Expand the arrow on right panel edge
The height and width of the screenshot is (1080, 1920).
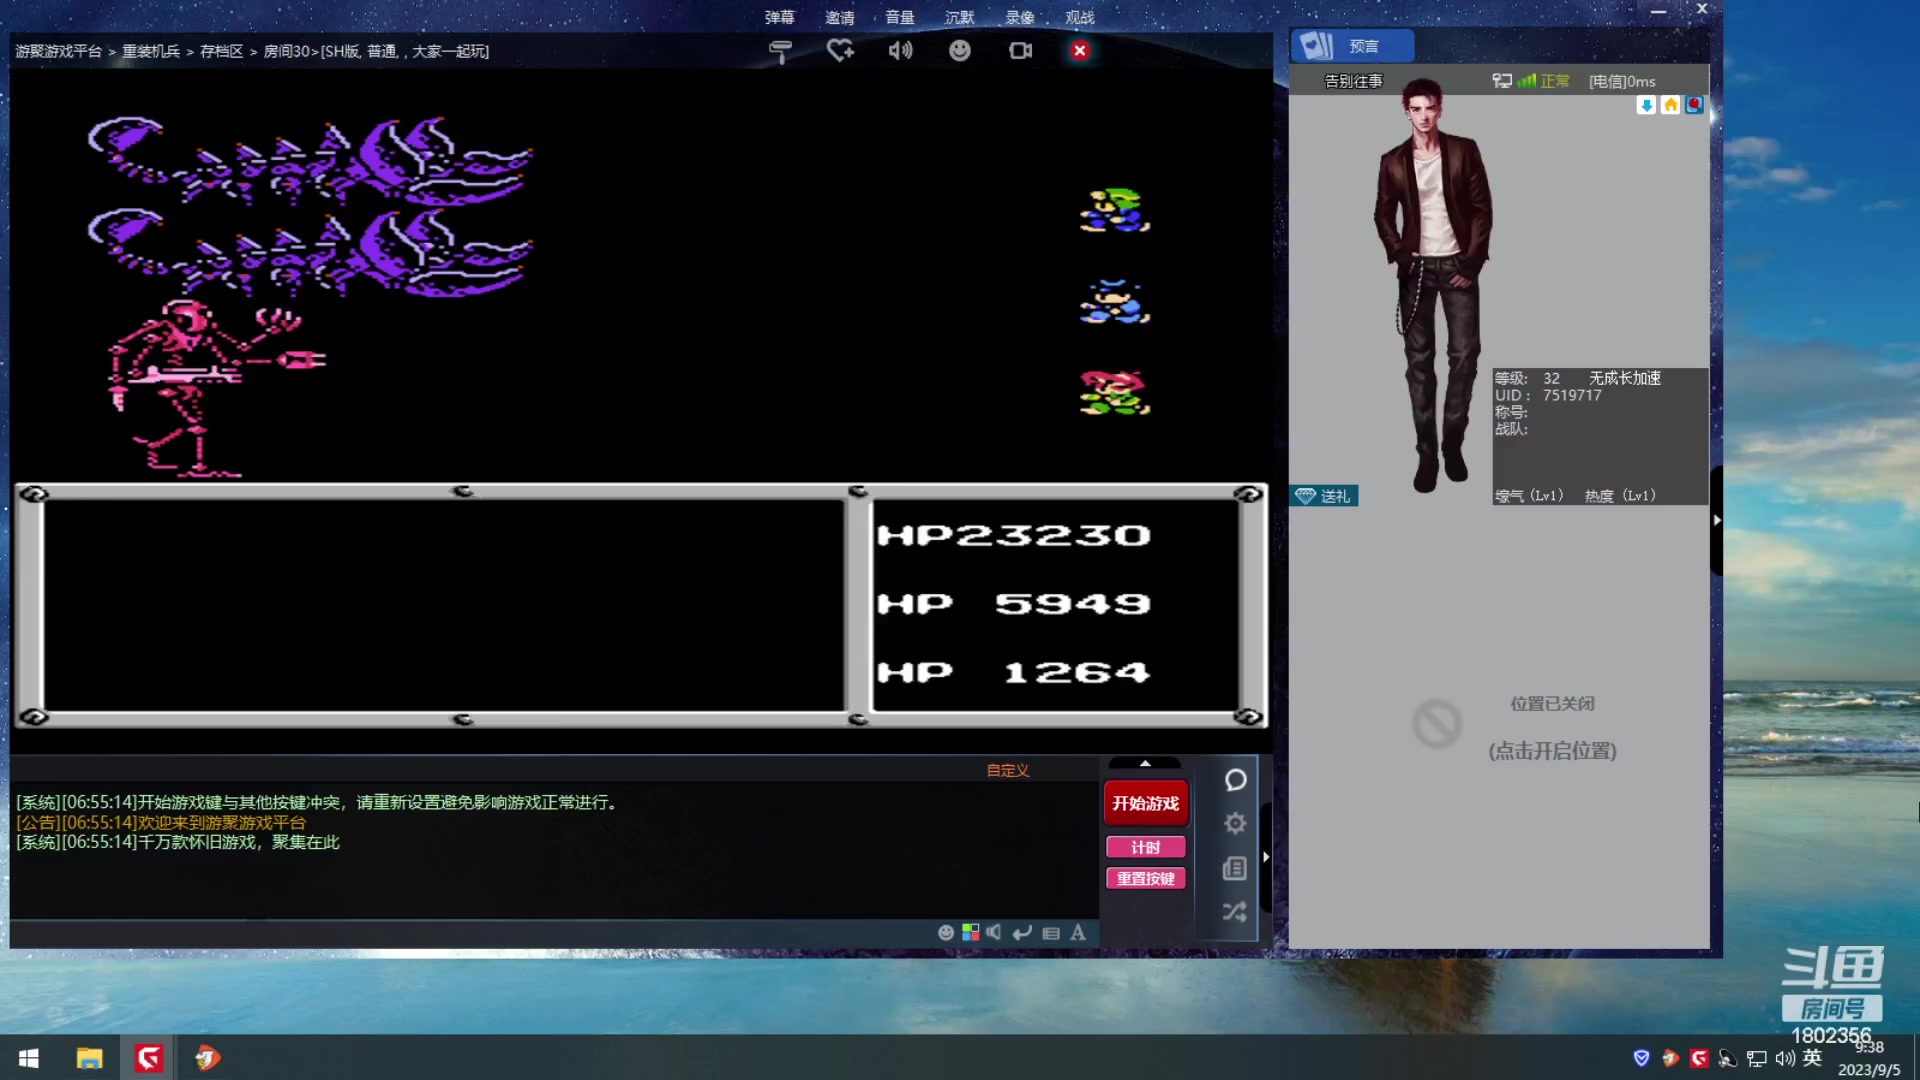[x=1716, y=520]
